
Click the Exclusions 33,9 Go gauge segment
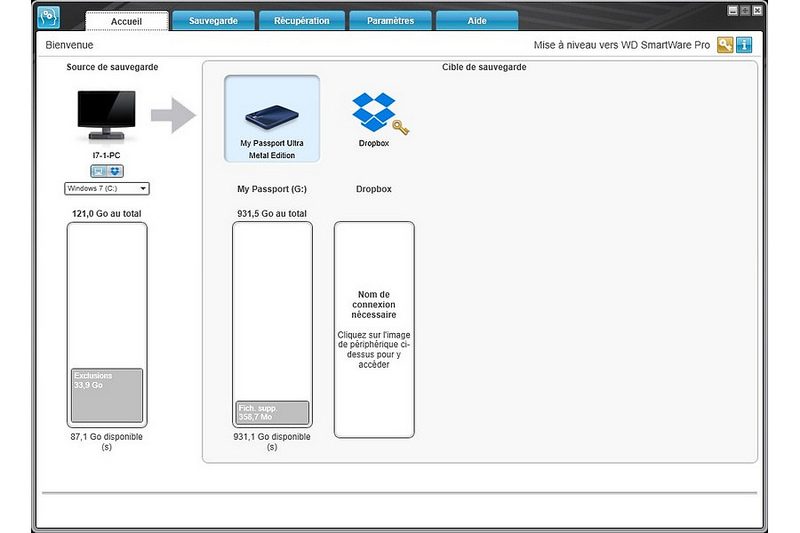click(107, 395)
